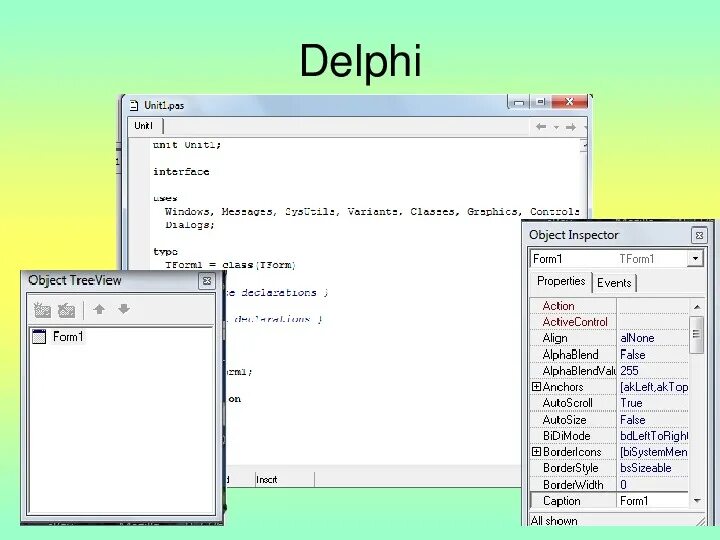The height and width of the screenshot is (540, 720).
Task: Navigate forward with the right arrow in editor
Action: [x=571, y=127]
